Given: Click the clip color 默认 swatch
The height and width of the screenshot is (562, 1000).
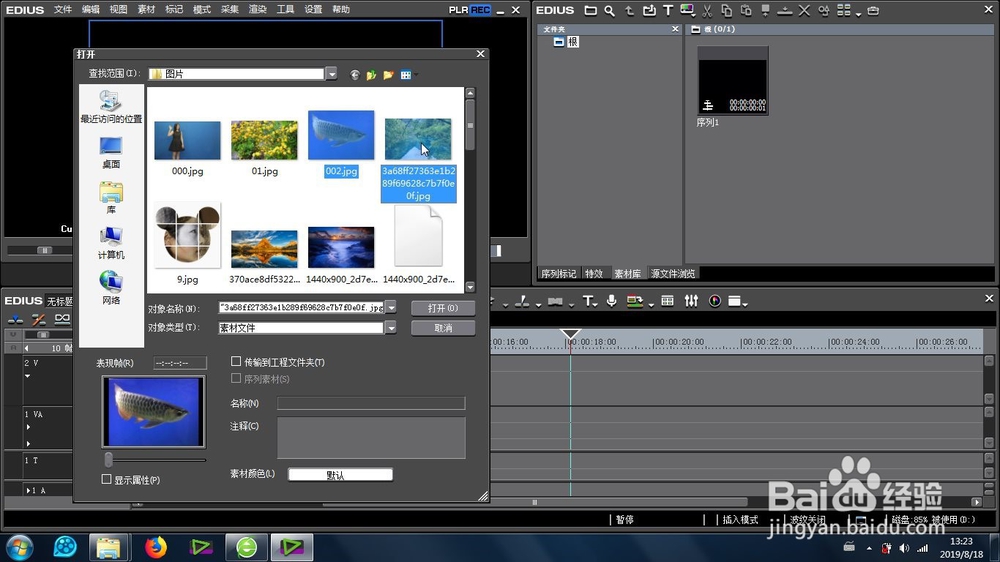Looking at the screenshot, I should click(341, 475).
